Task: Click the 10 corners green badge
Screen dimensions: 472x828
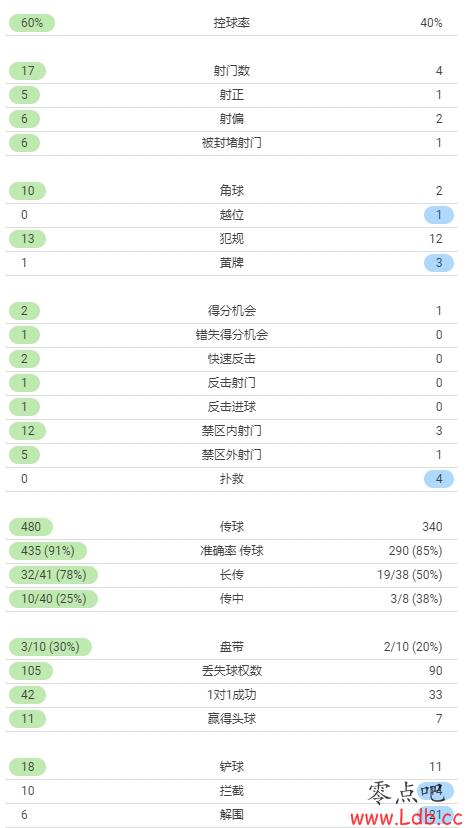Action: pos(27,191)
